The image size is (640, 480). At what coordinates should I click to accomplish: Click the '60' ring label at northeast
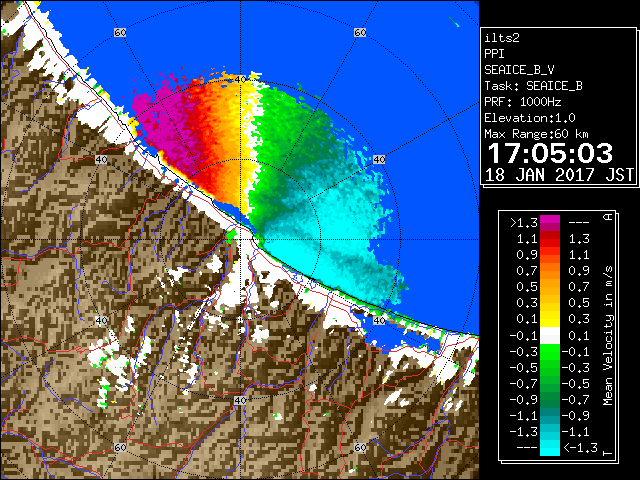(x=360, y=32)
